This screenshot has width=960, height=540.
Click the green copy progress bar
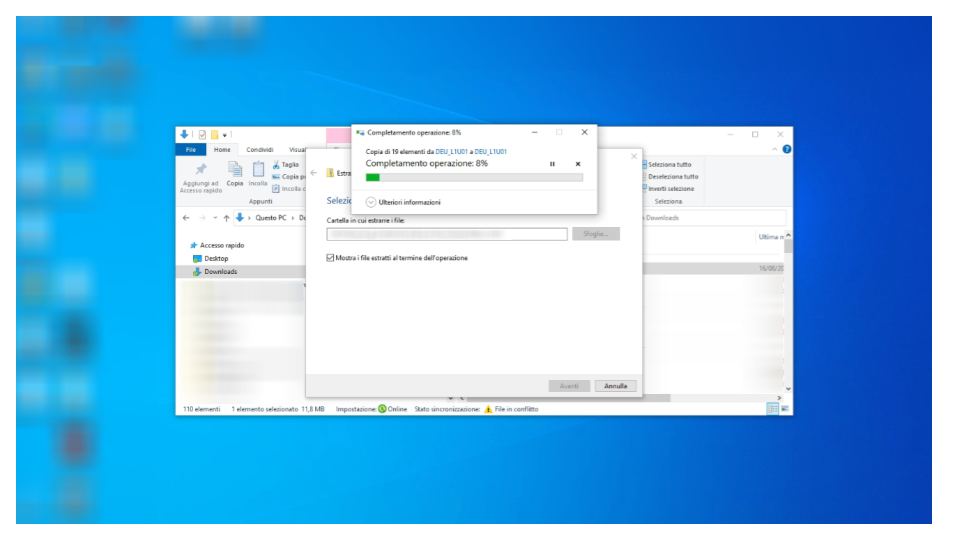tap(474, 178)
